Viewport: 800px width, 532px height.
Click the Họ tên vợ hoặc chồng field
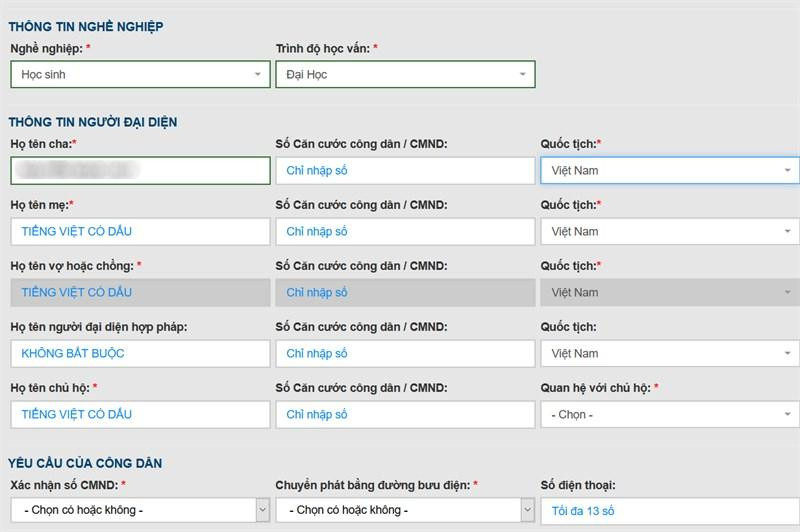[140, 292]
